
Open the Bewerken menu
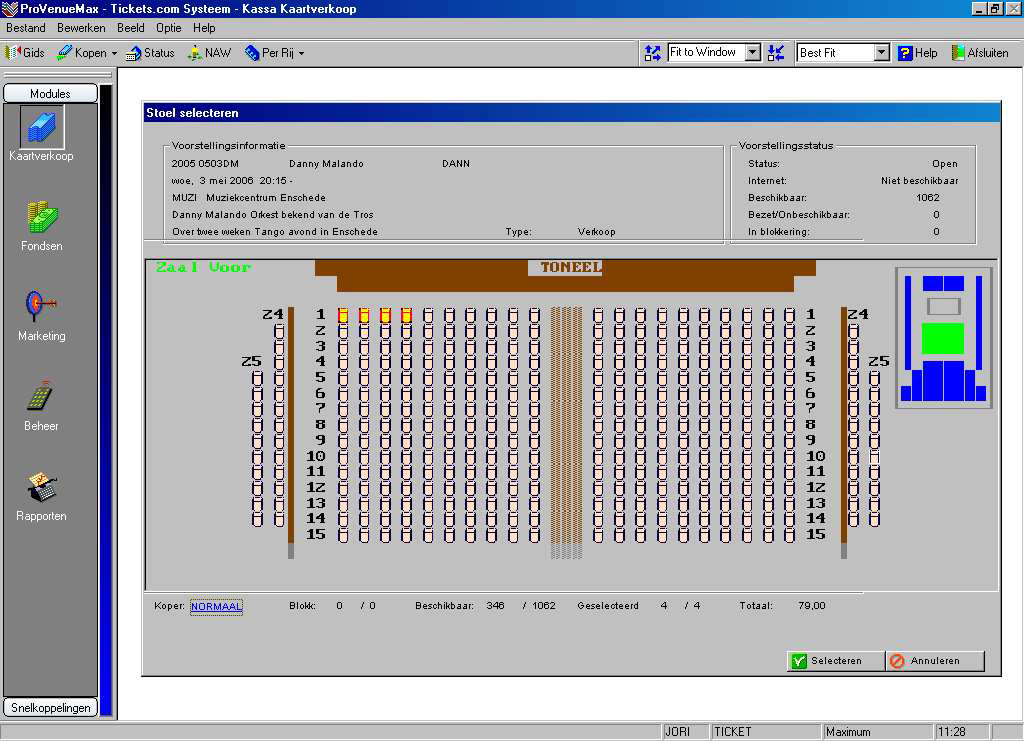(x=81, y=28)
